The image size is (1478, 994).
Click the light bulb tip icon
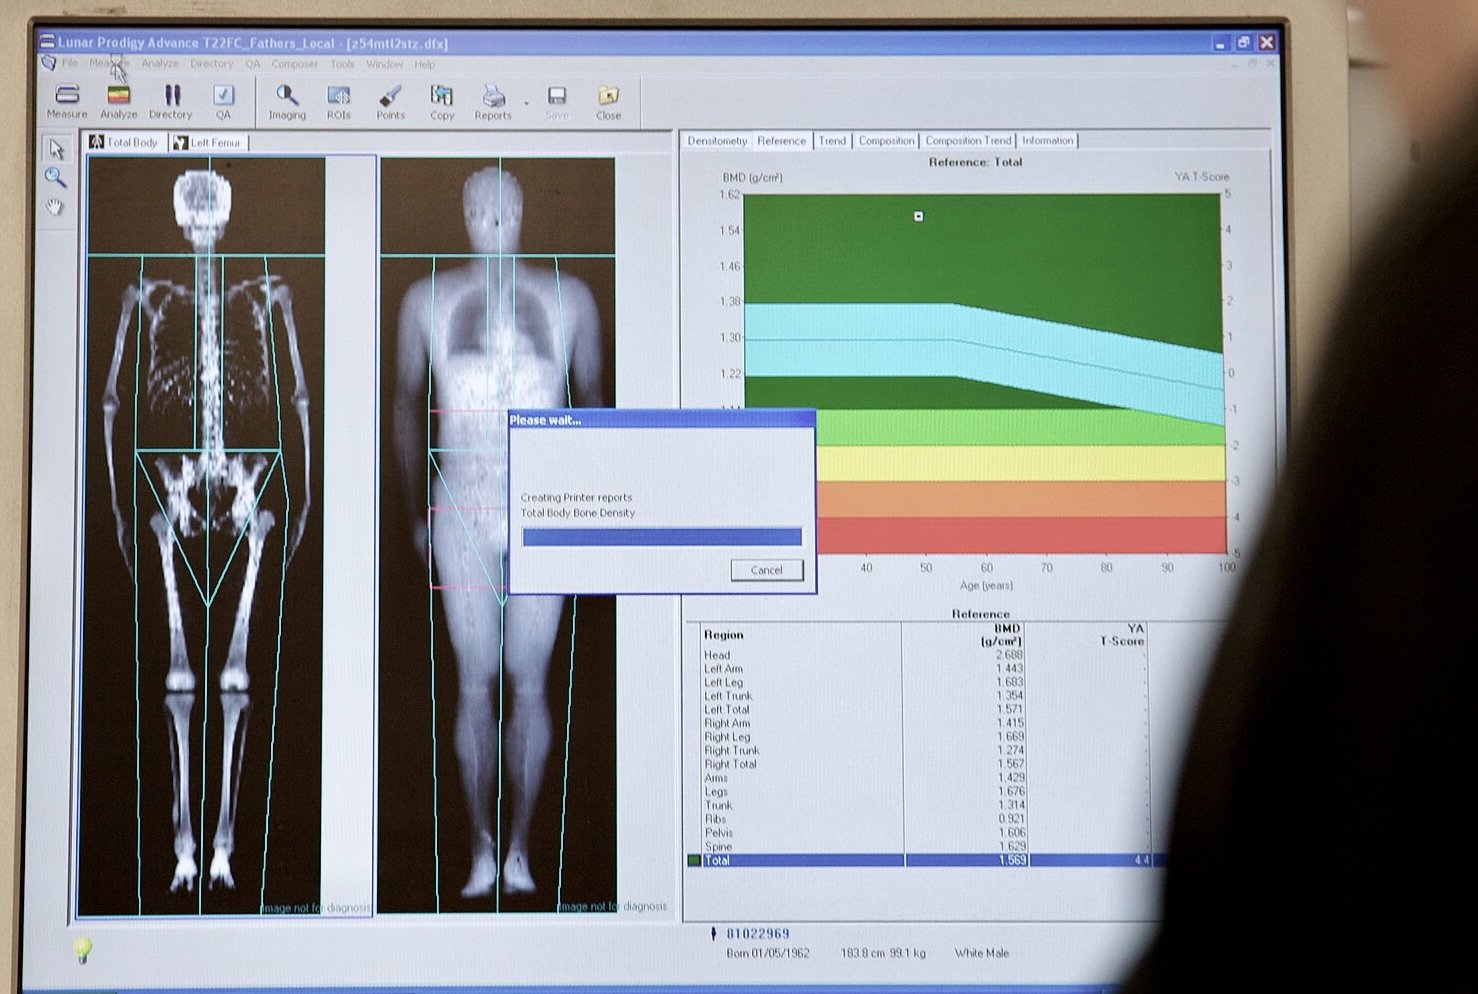(83, 950)
